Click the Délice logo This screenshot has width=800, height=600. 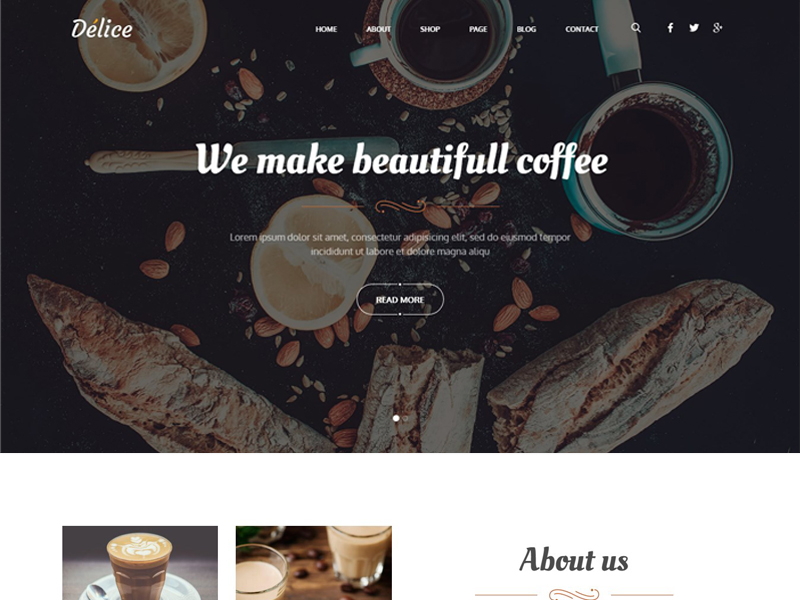(102, 28)
